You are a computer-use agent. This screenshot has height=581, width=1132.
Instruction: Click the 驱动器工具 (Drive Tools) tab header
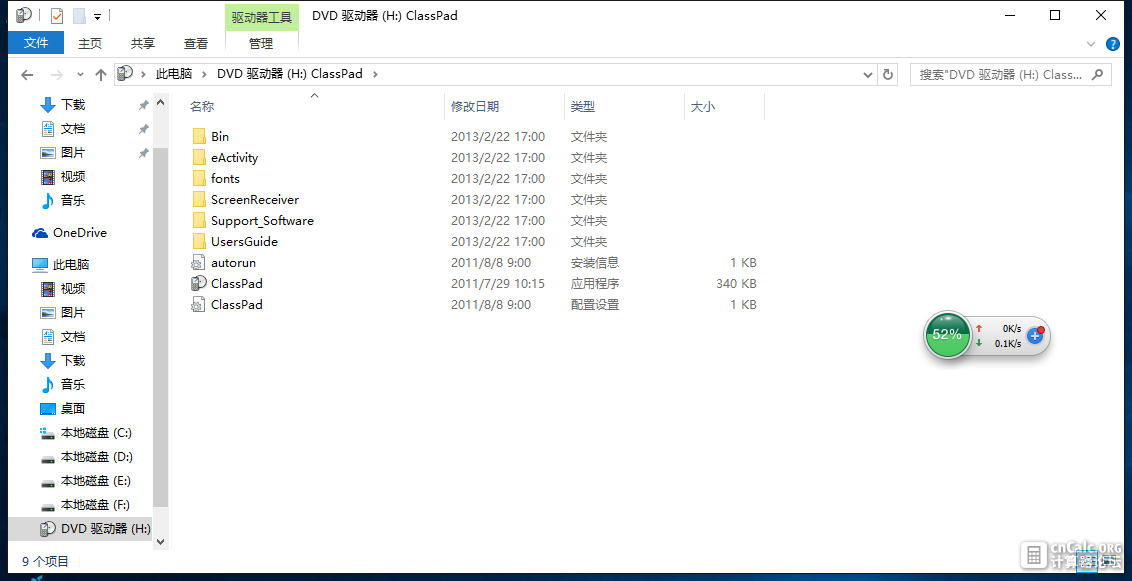[x=261, y=16]
